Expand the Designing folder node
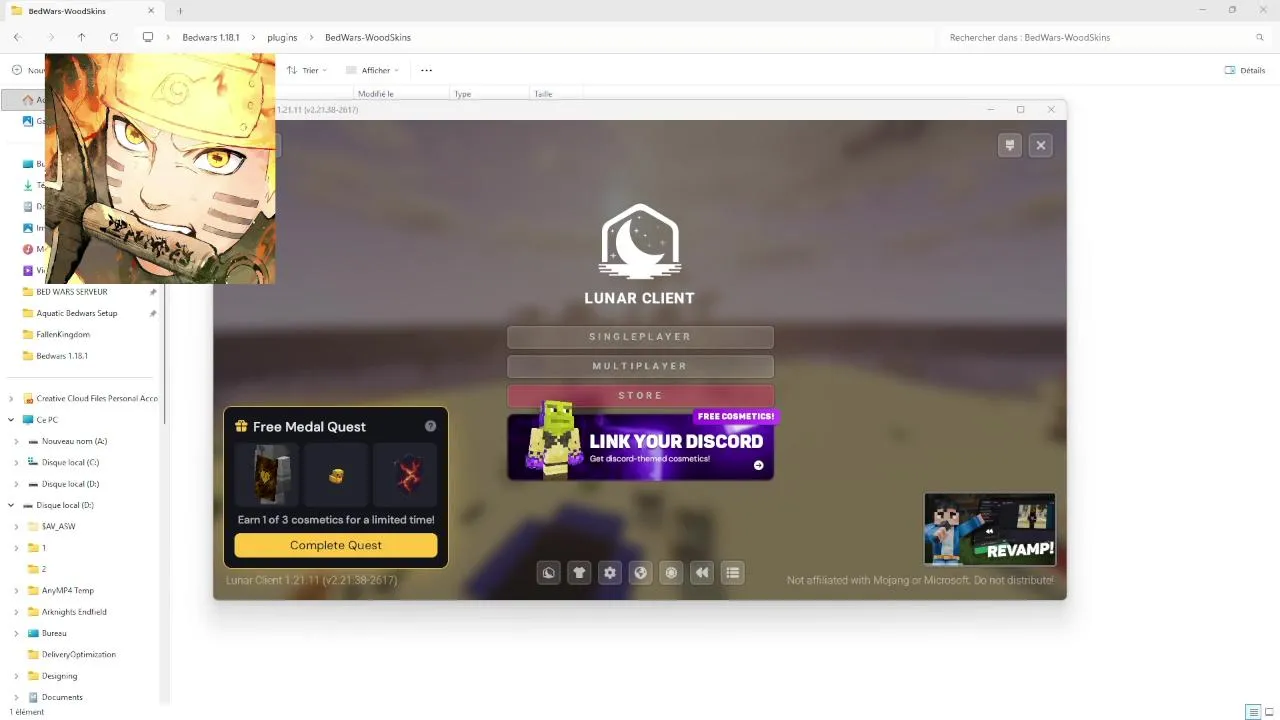This screenshot has width=1280, height=720. [16, 676]
